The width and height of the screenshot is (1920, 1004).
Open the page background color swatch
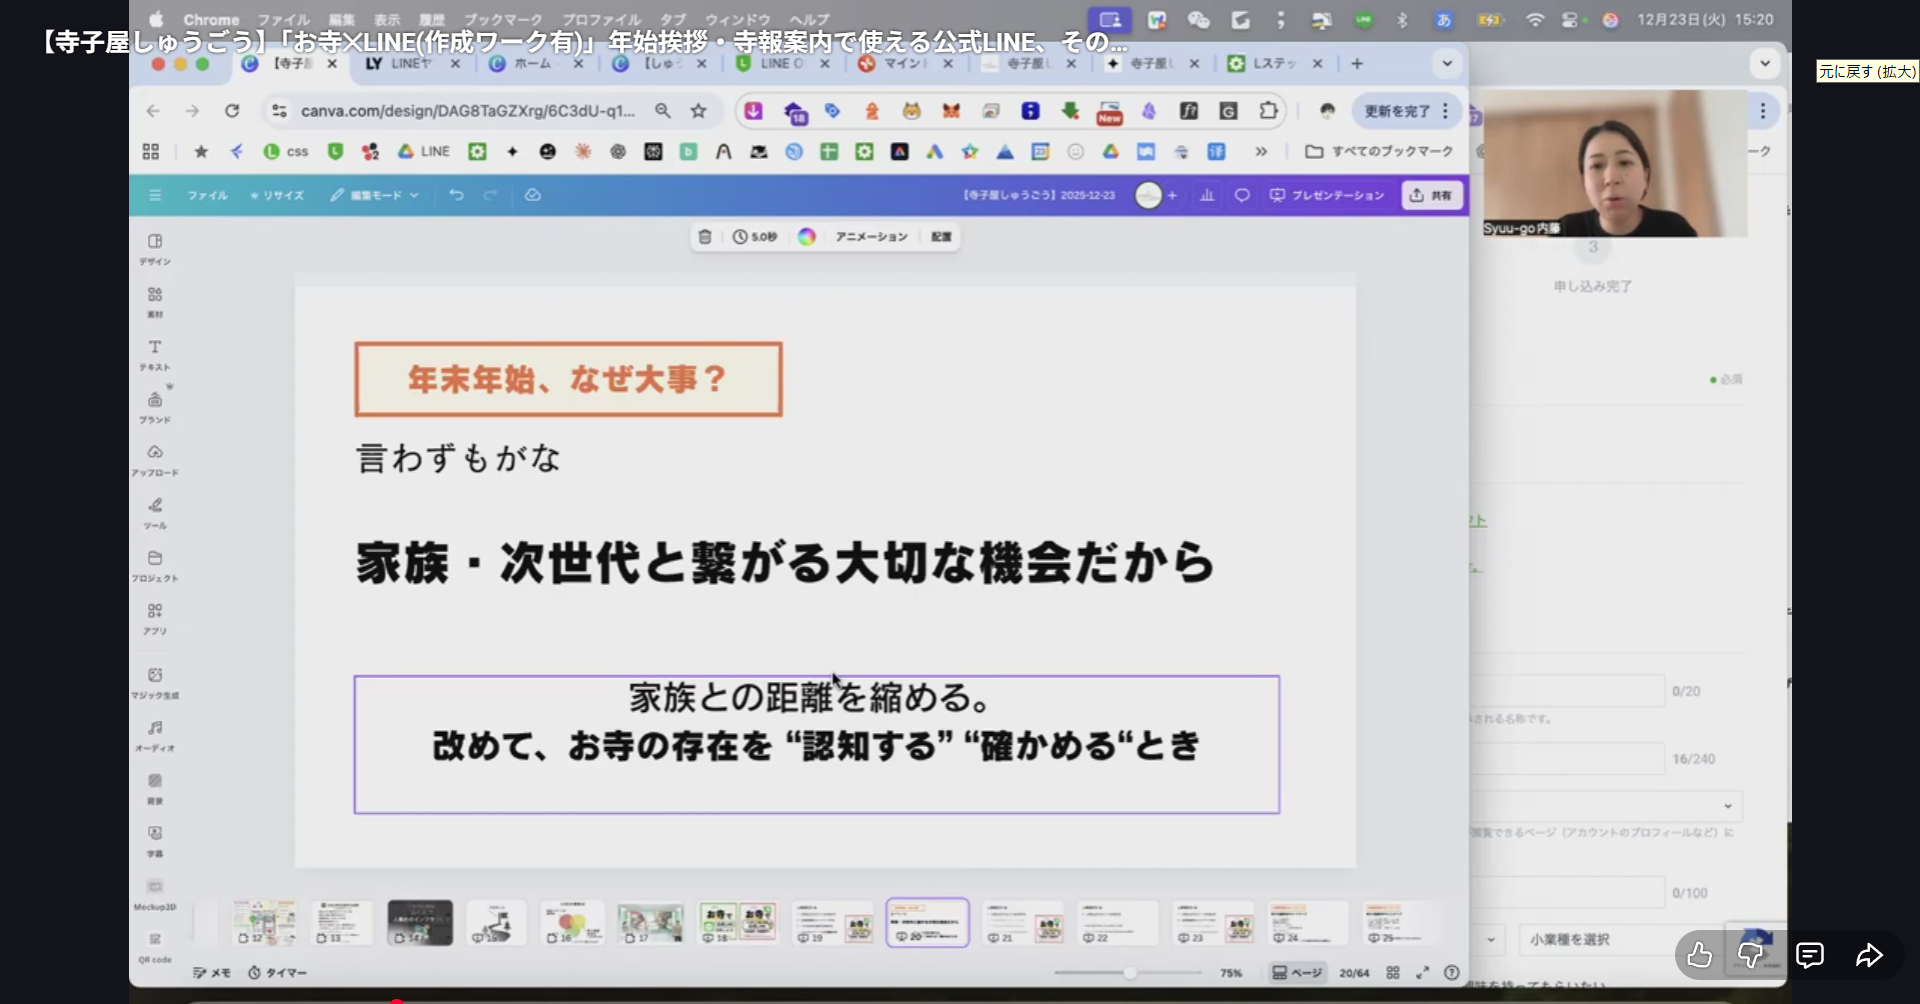807,237
